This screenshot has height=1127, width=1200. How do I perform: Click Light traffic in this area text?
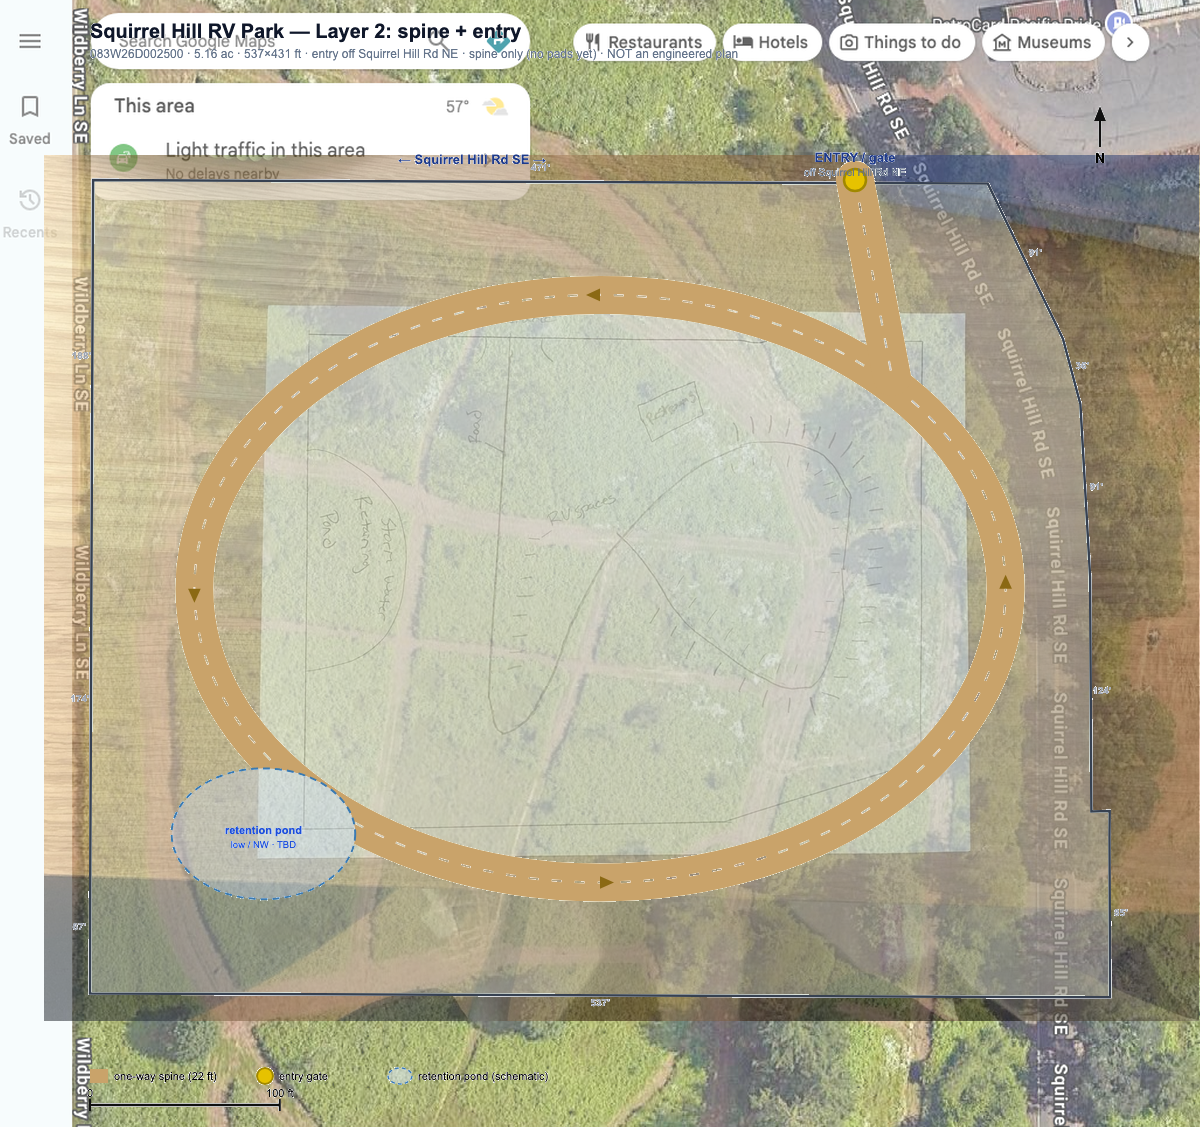coord(265,150)
